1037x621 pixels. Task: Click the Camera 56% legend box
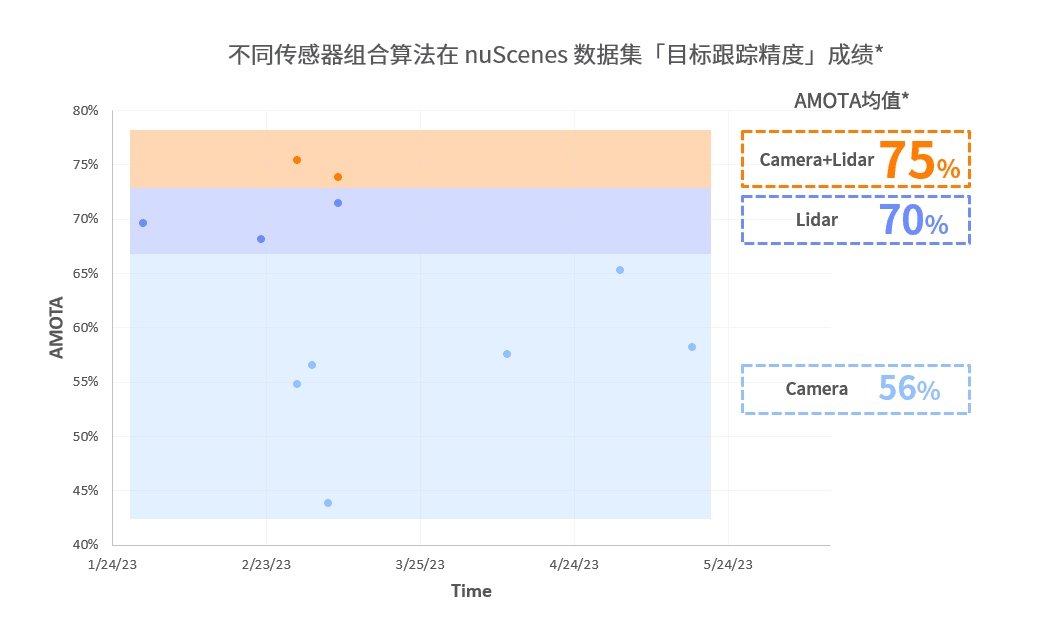855,389
